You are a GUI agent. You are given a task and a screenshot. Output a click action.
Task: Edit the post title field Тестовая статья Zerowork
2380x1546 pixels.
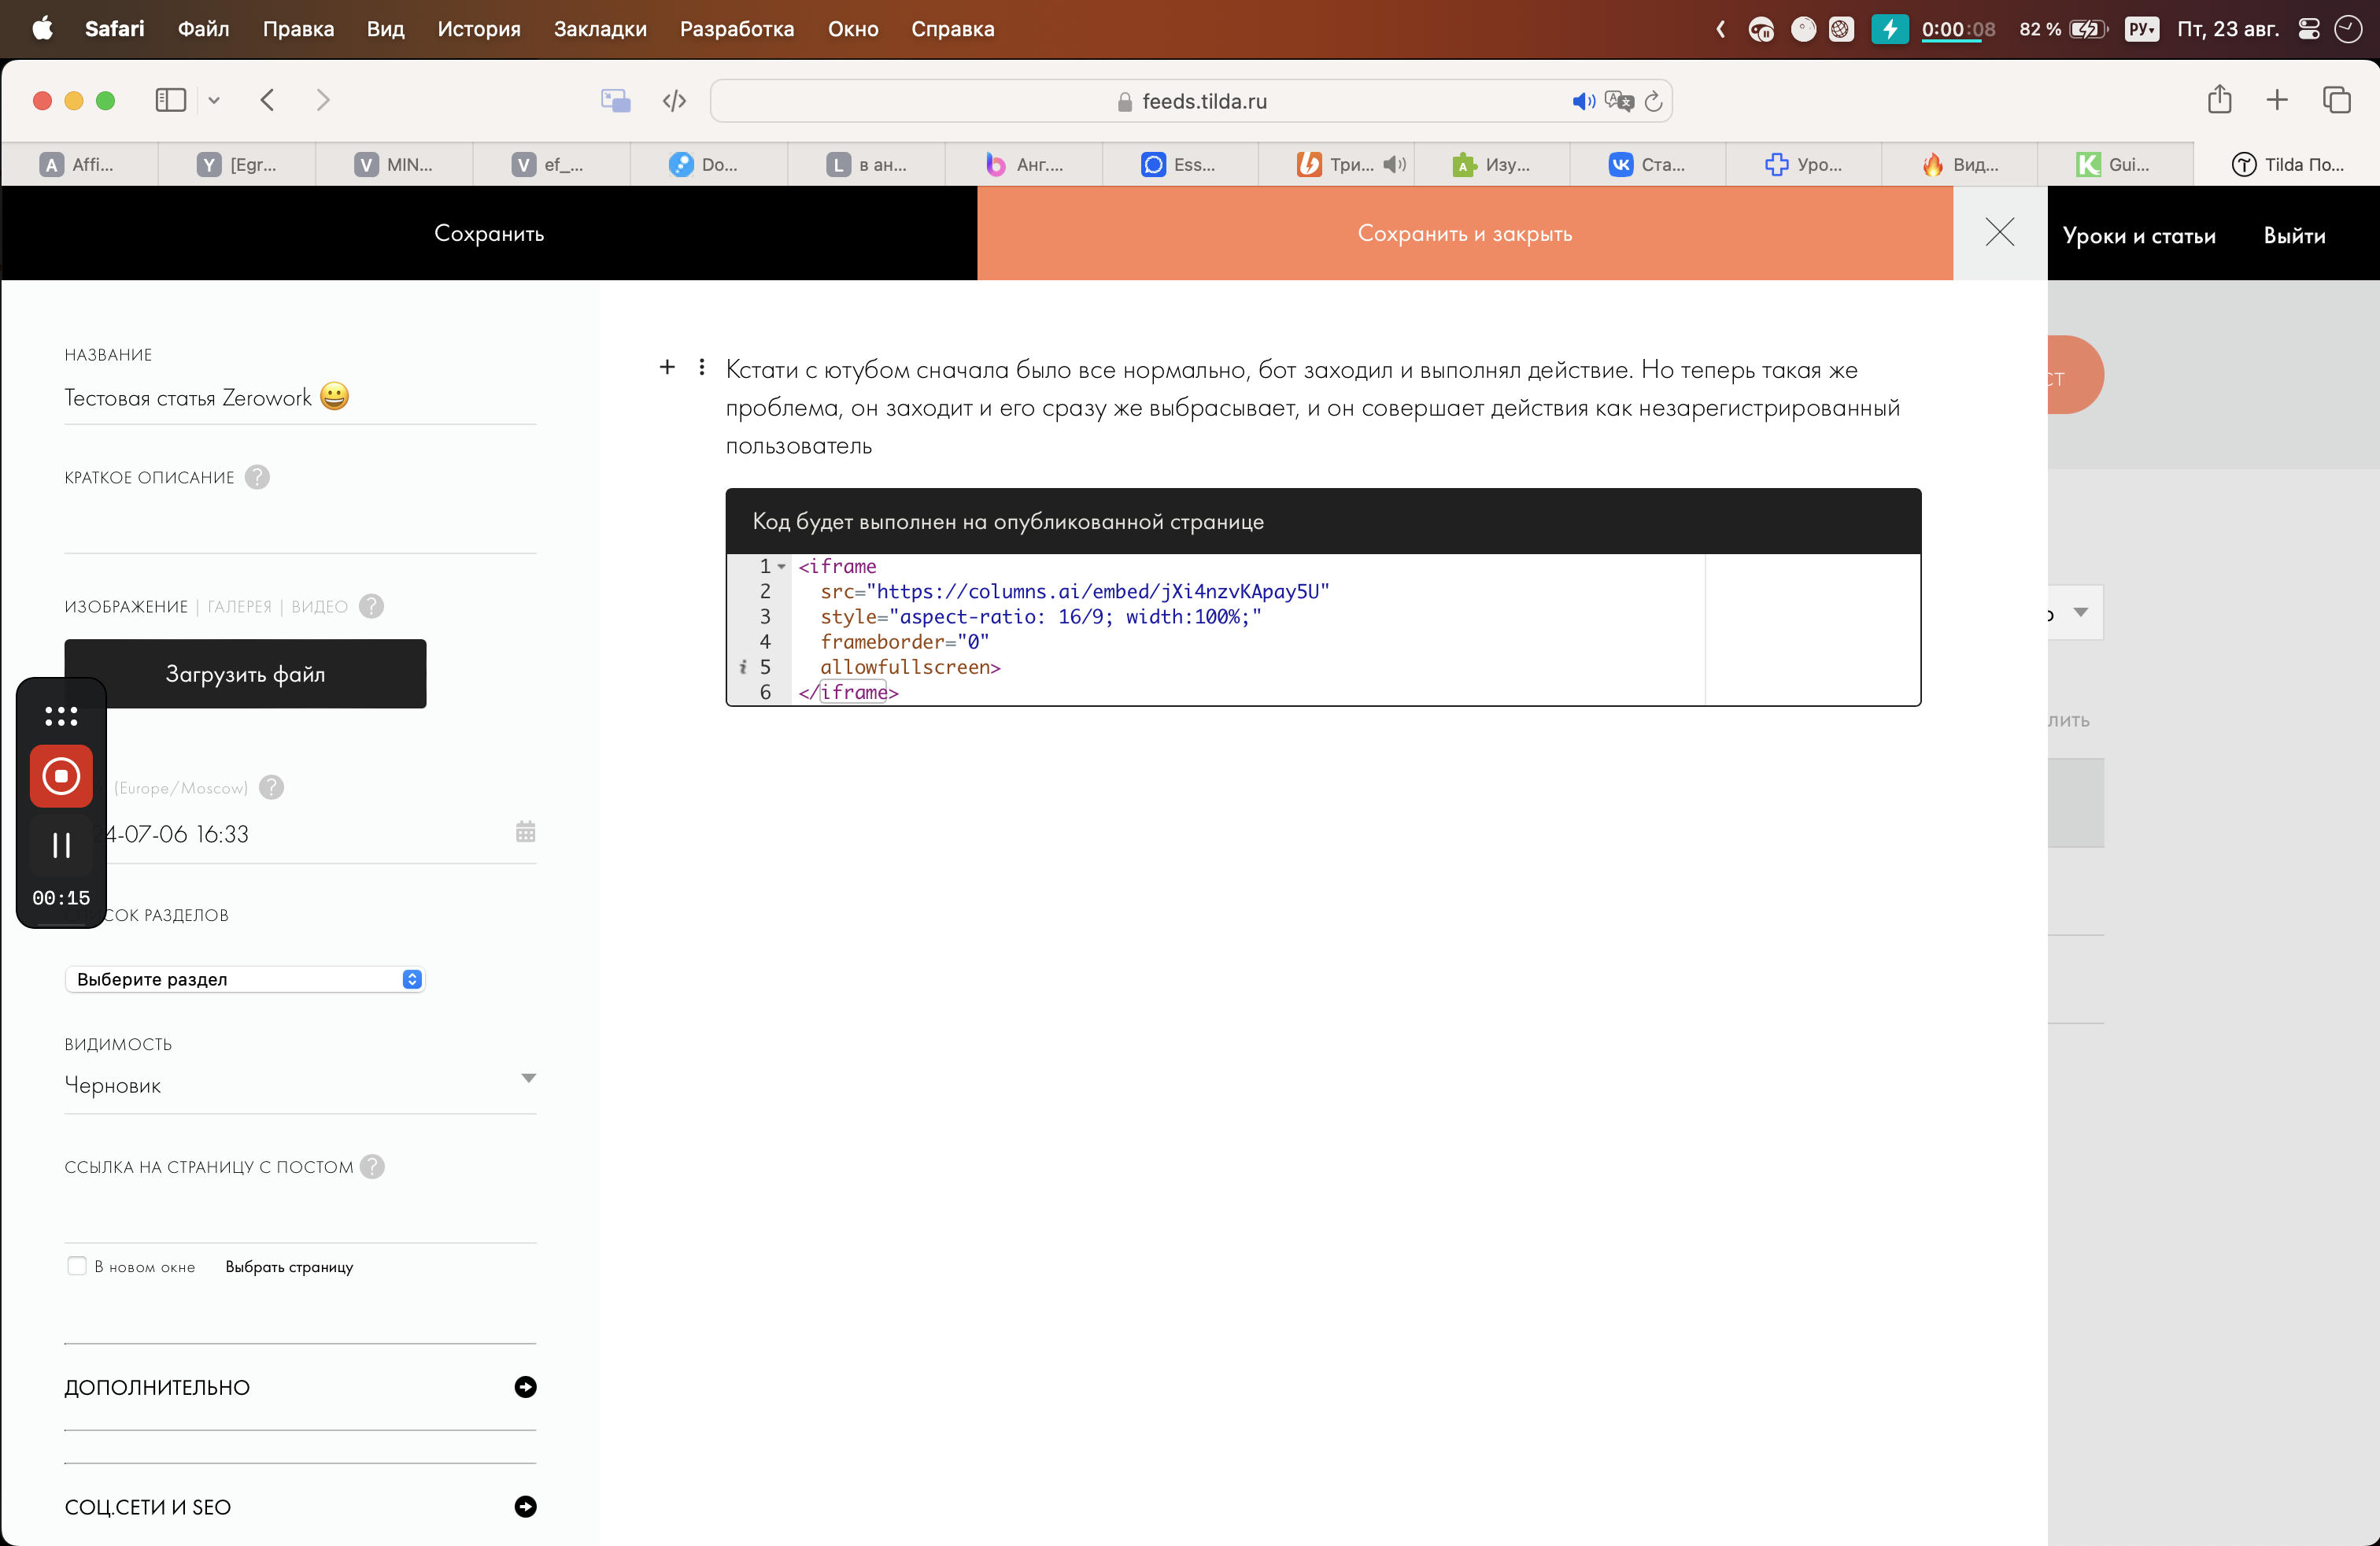pyautogui.click(x=300, y=398)
